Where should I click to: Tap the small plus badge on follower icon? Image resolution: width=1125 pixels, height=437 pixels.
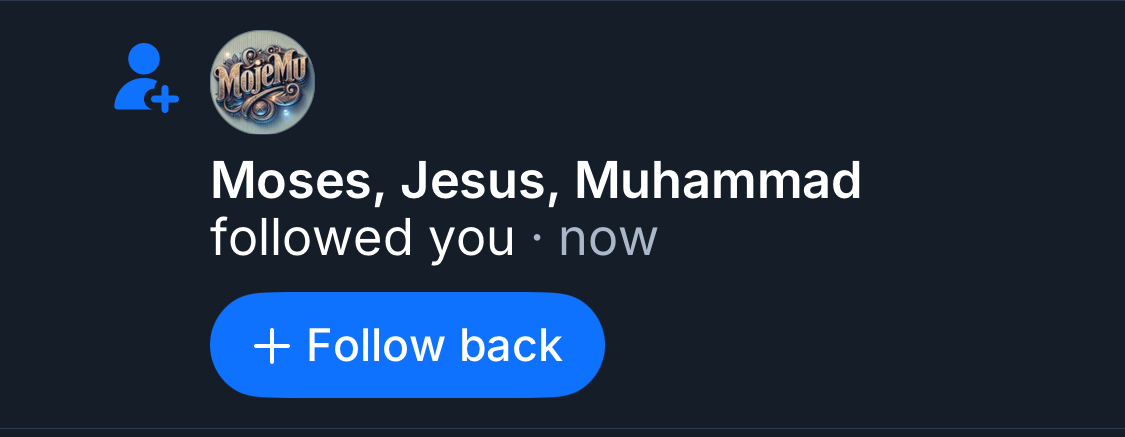coord(165,98)
